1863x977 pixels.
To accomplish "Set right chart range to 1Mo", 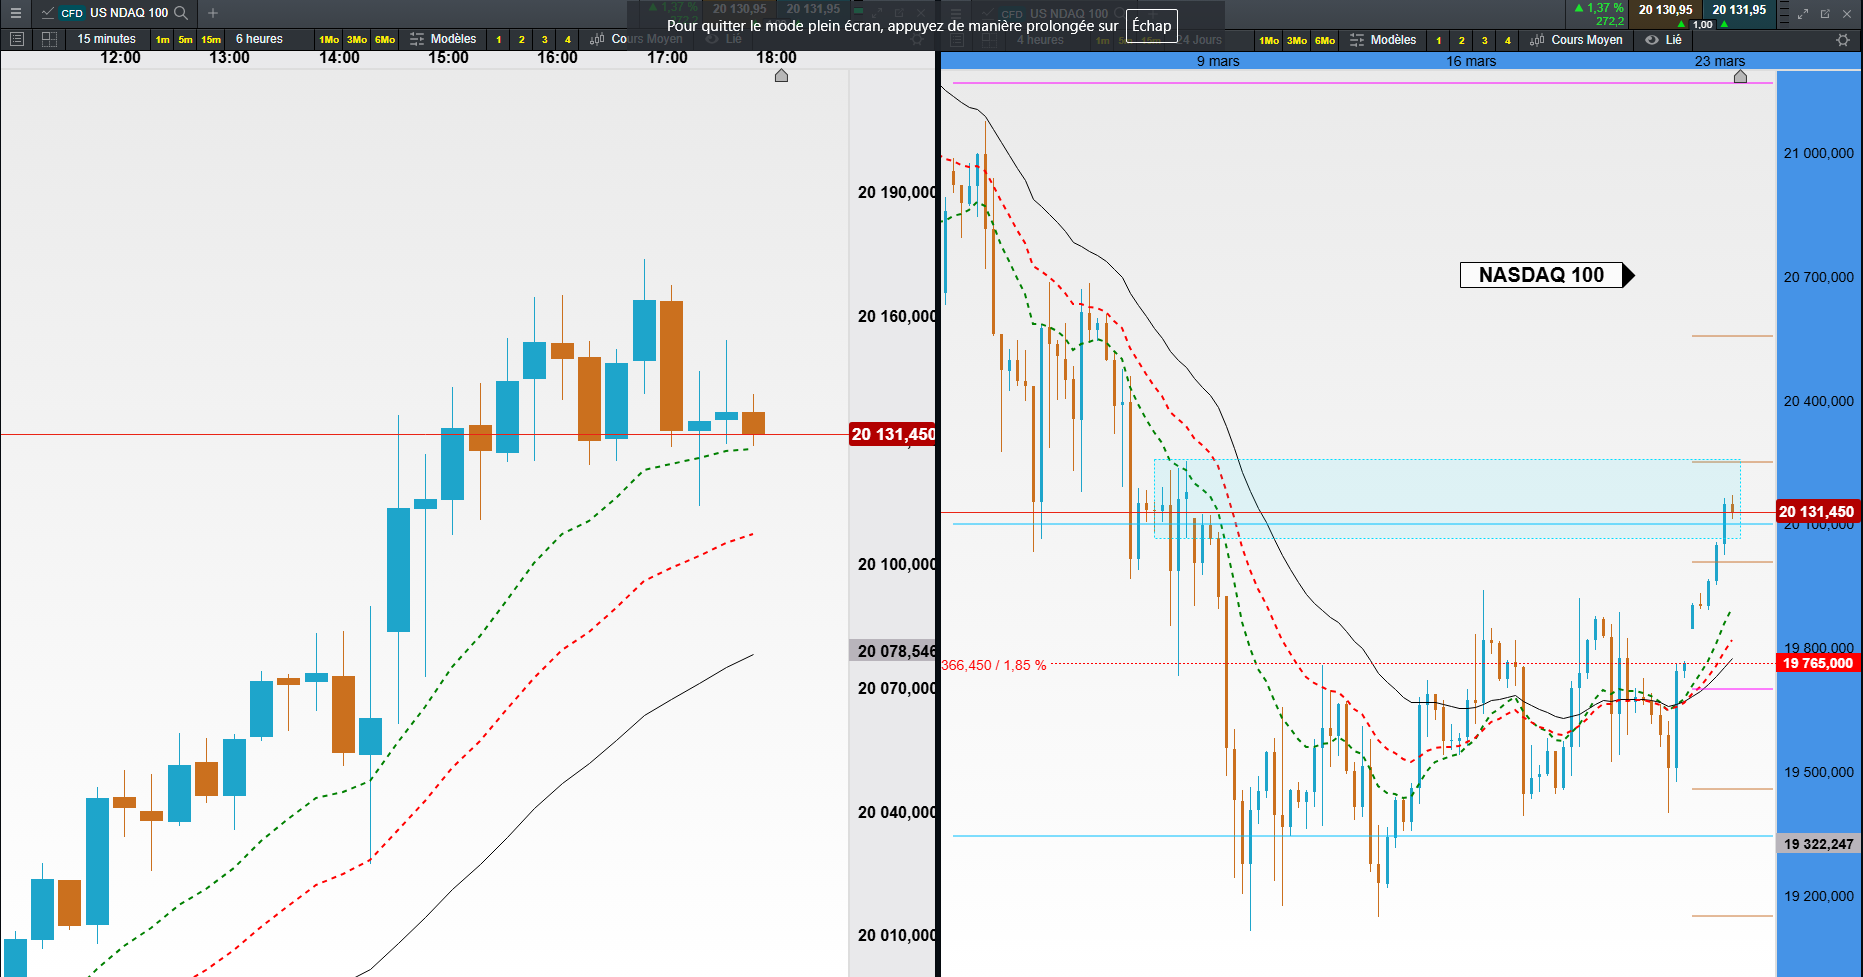I will (x=1269, y=41).
